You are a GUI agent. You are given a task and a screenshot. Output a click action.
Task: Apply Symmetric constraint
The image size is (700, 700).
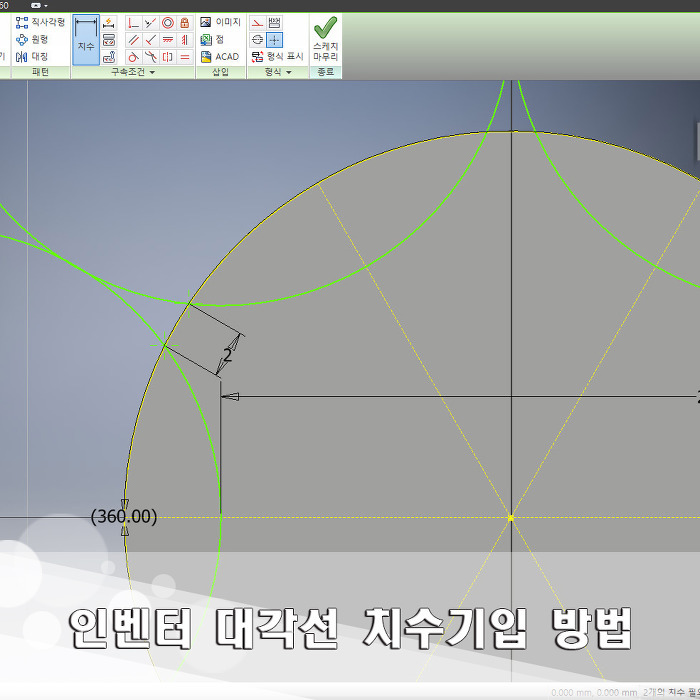tap(168, 57)
